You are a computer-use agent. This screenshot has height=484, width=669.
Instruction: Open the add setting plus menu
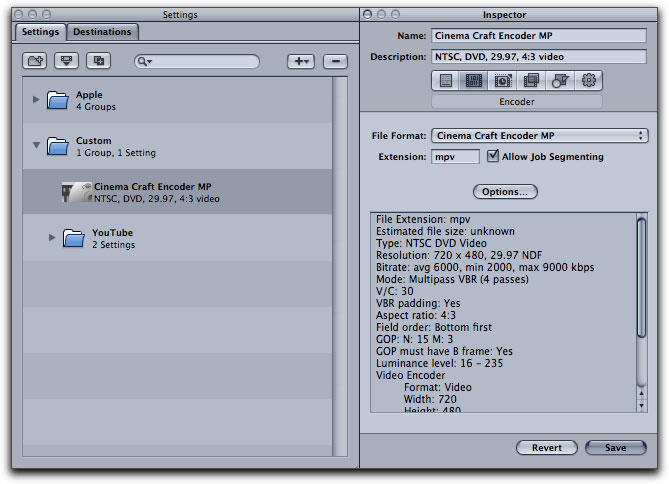coord(301,61)
